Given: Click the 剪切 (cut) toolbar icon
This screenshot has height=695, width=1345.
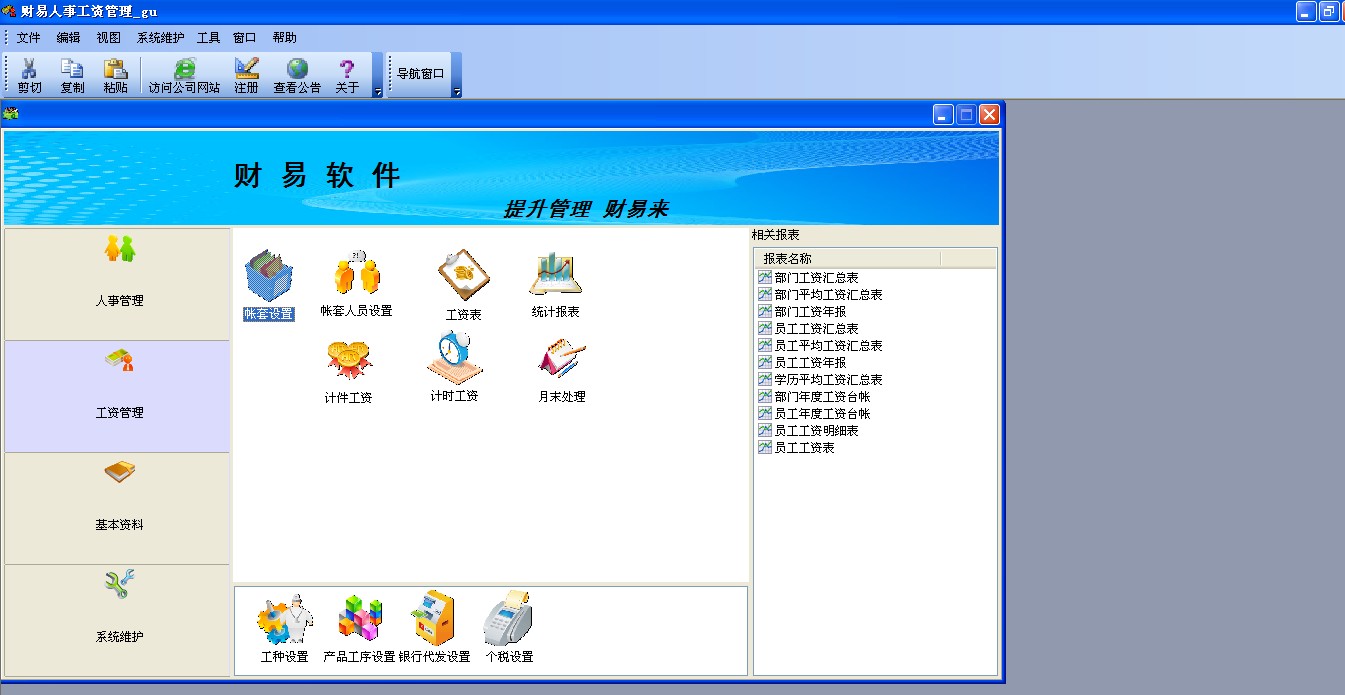Looking at the screenshot, I should click(29, 75).
